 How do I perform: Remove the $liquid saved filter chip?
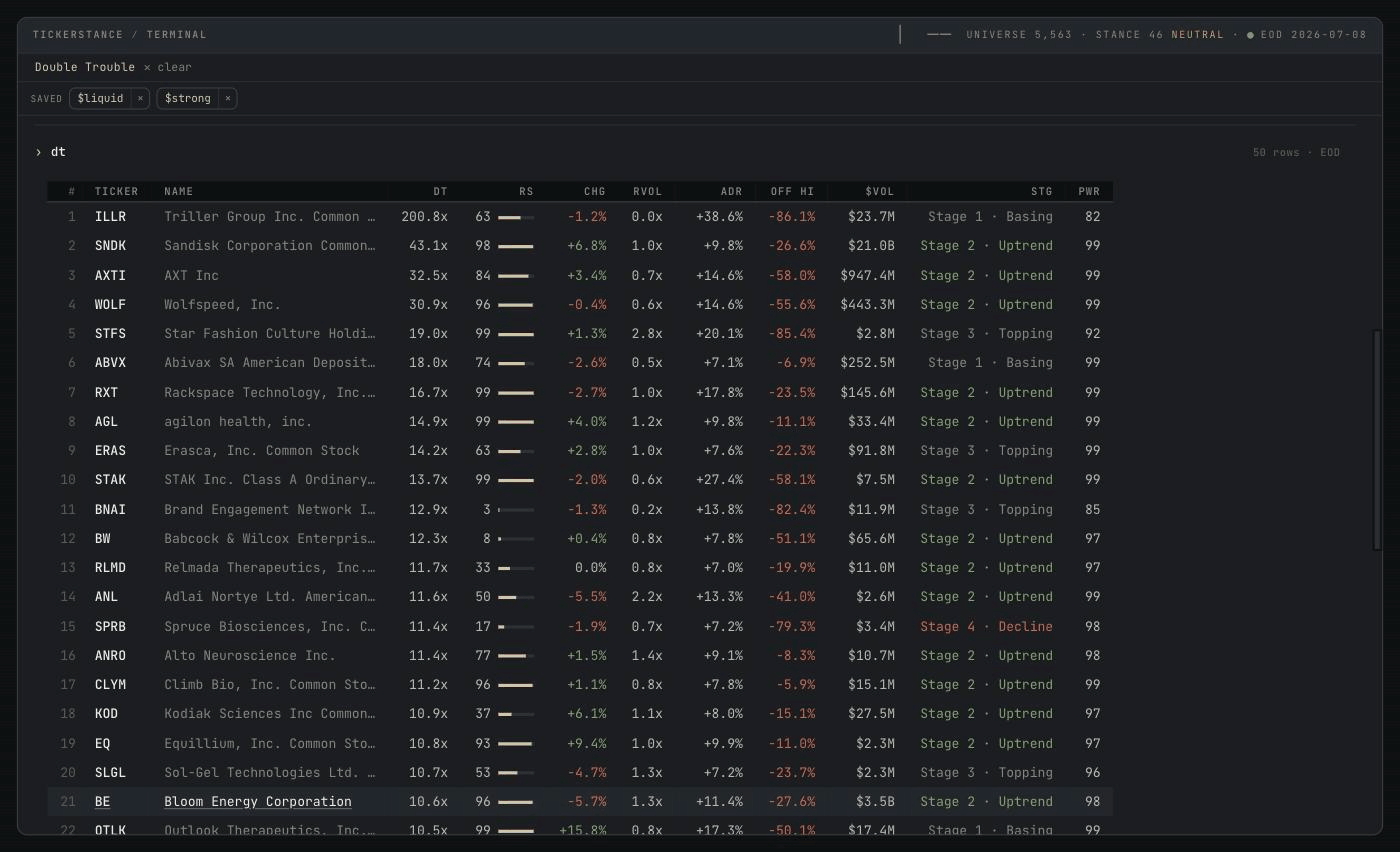tap(140, 98)
